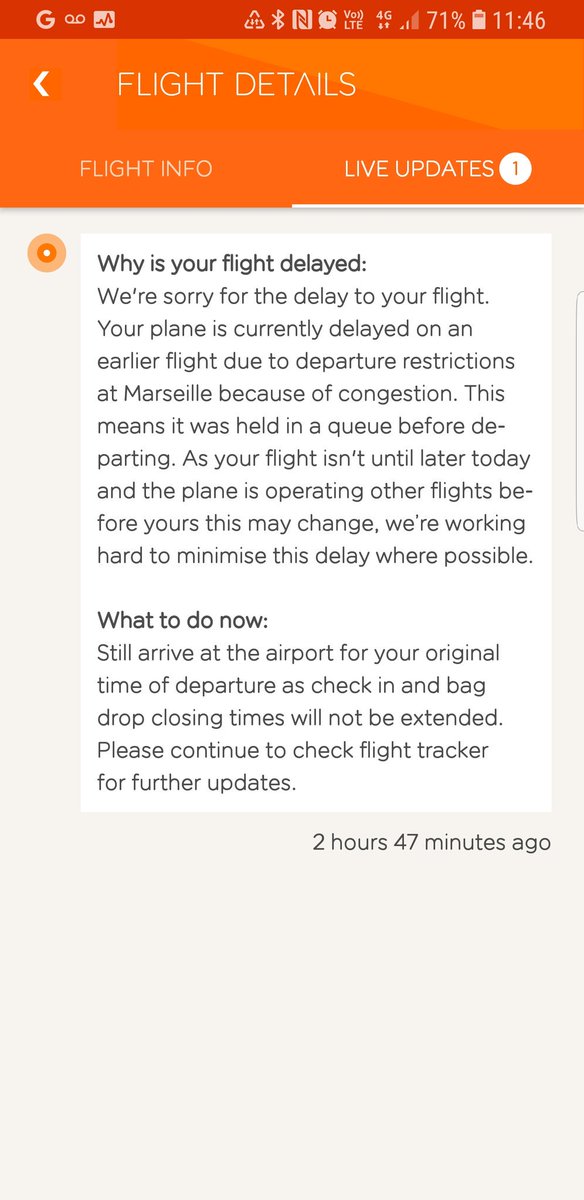The image size is (584, 1200).
Task: Tap the 'Why is your flight delayed' heading
Action: click(x=232, y=264)
